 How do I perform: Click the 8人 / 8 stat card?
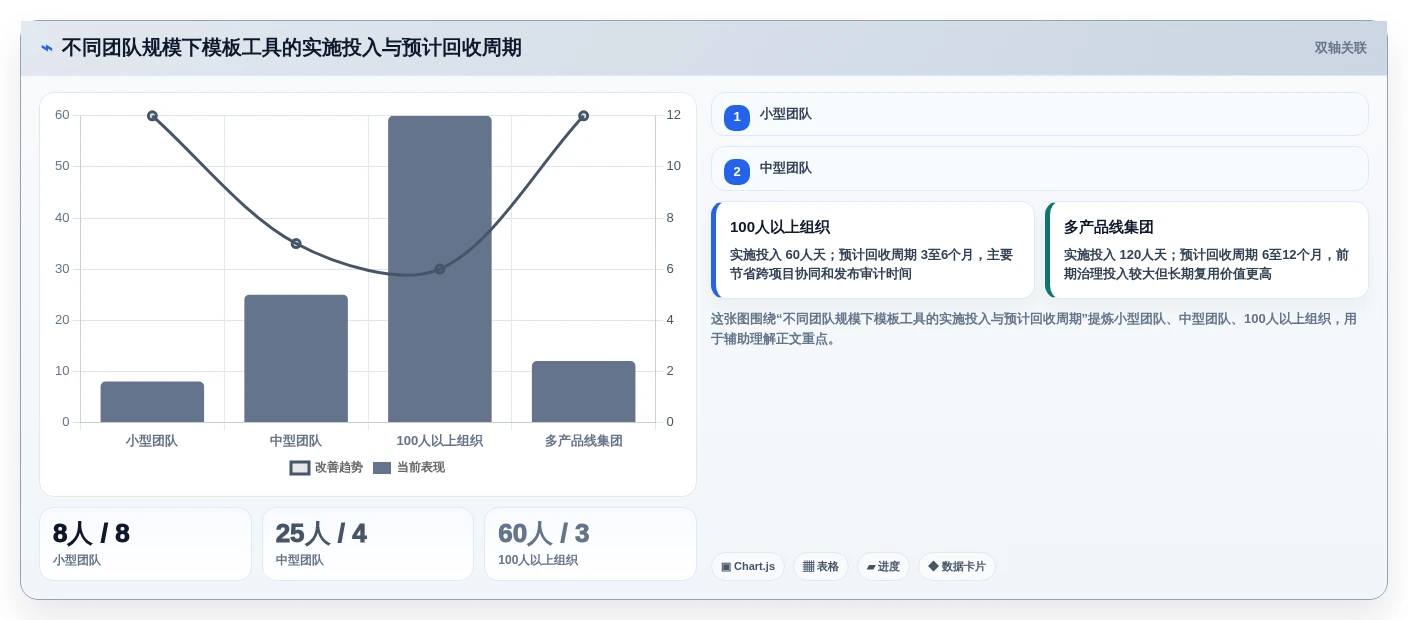145,544
